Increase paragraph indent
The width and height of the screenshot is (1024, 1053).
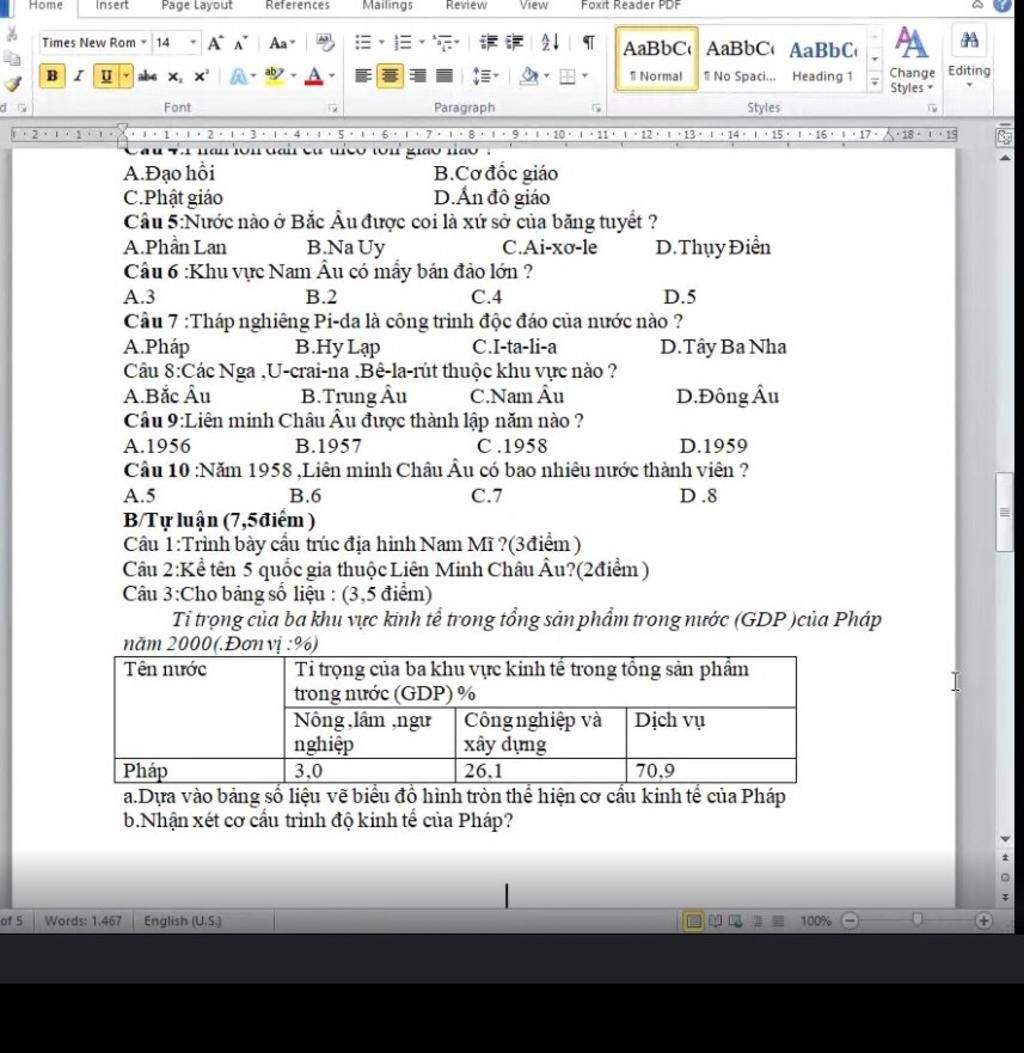[x=514, y=43]
